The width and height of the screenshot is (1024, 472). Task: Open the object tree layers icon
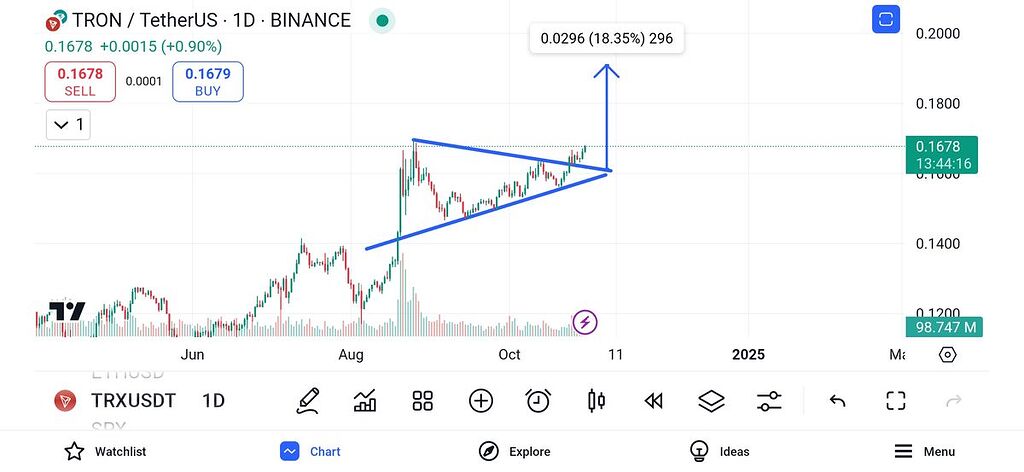click(x=711, y=401)
